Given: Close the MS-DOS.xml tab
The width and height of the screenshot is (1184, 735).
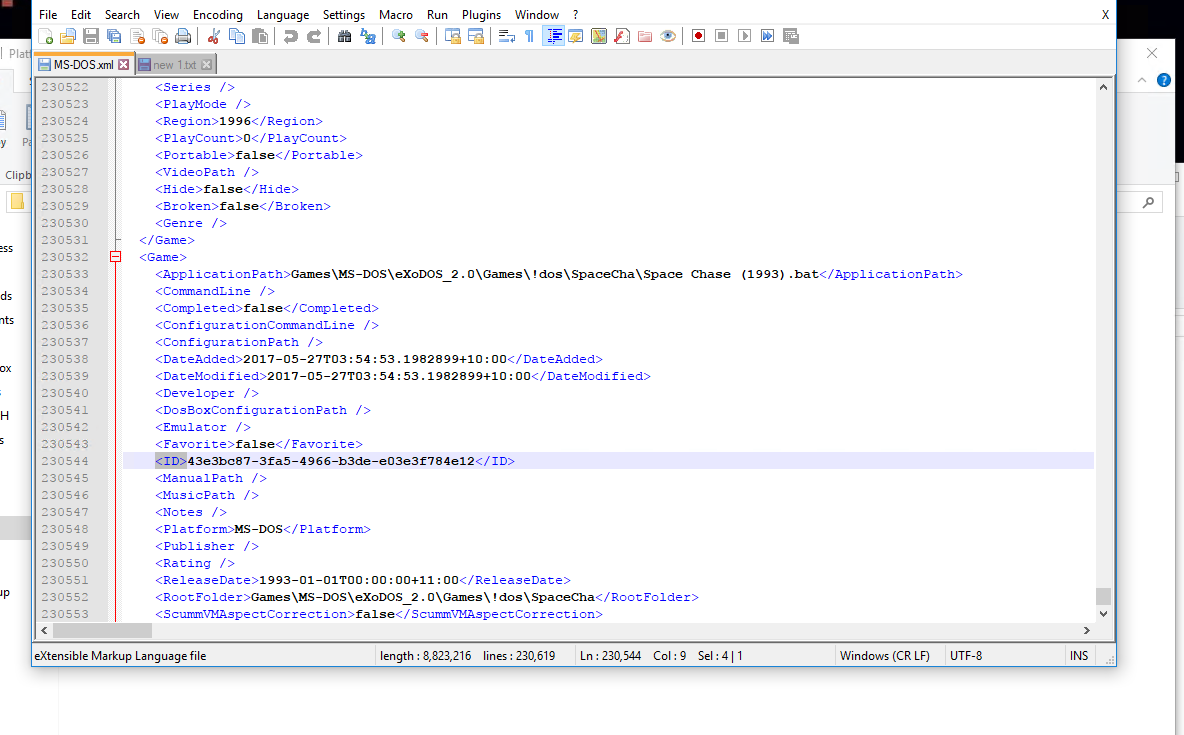Looking at the screenshot, I should coord(124,65).
